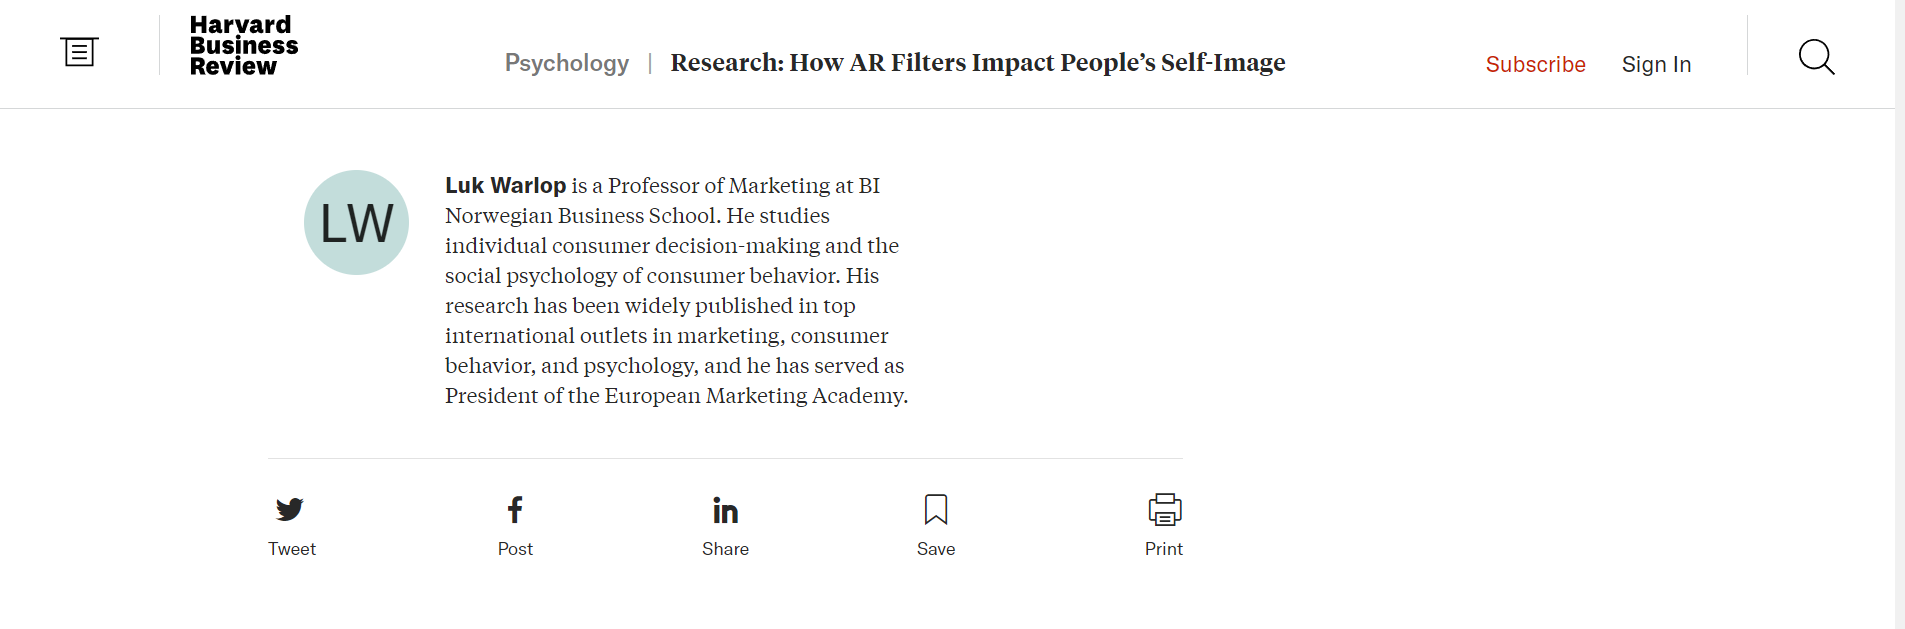Share the article on Twitter

[290, 509]
